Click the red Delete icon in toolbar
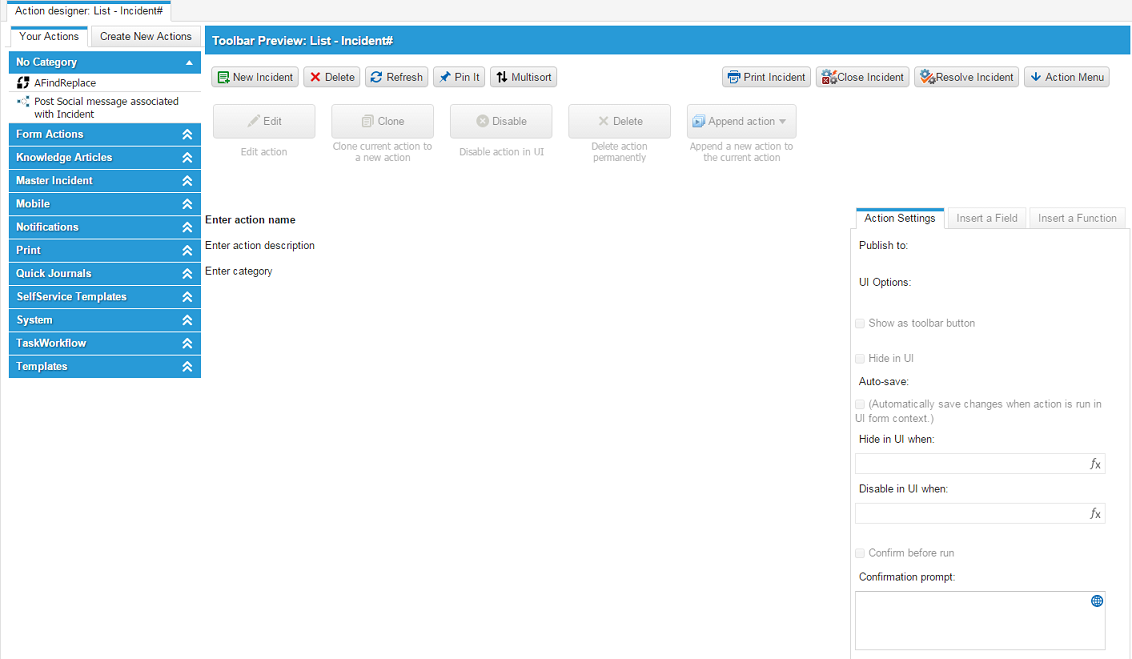Screen dimensions: 1132x659 coord(315,77)
